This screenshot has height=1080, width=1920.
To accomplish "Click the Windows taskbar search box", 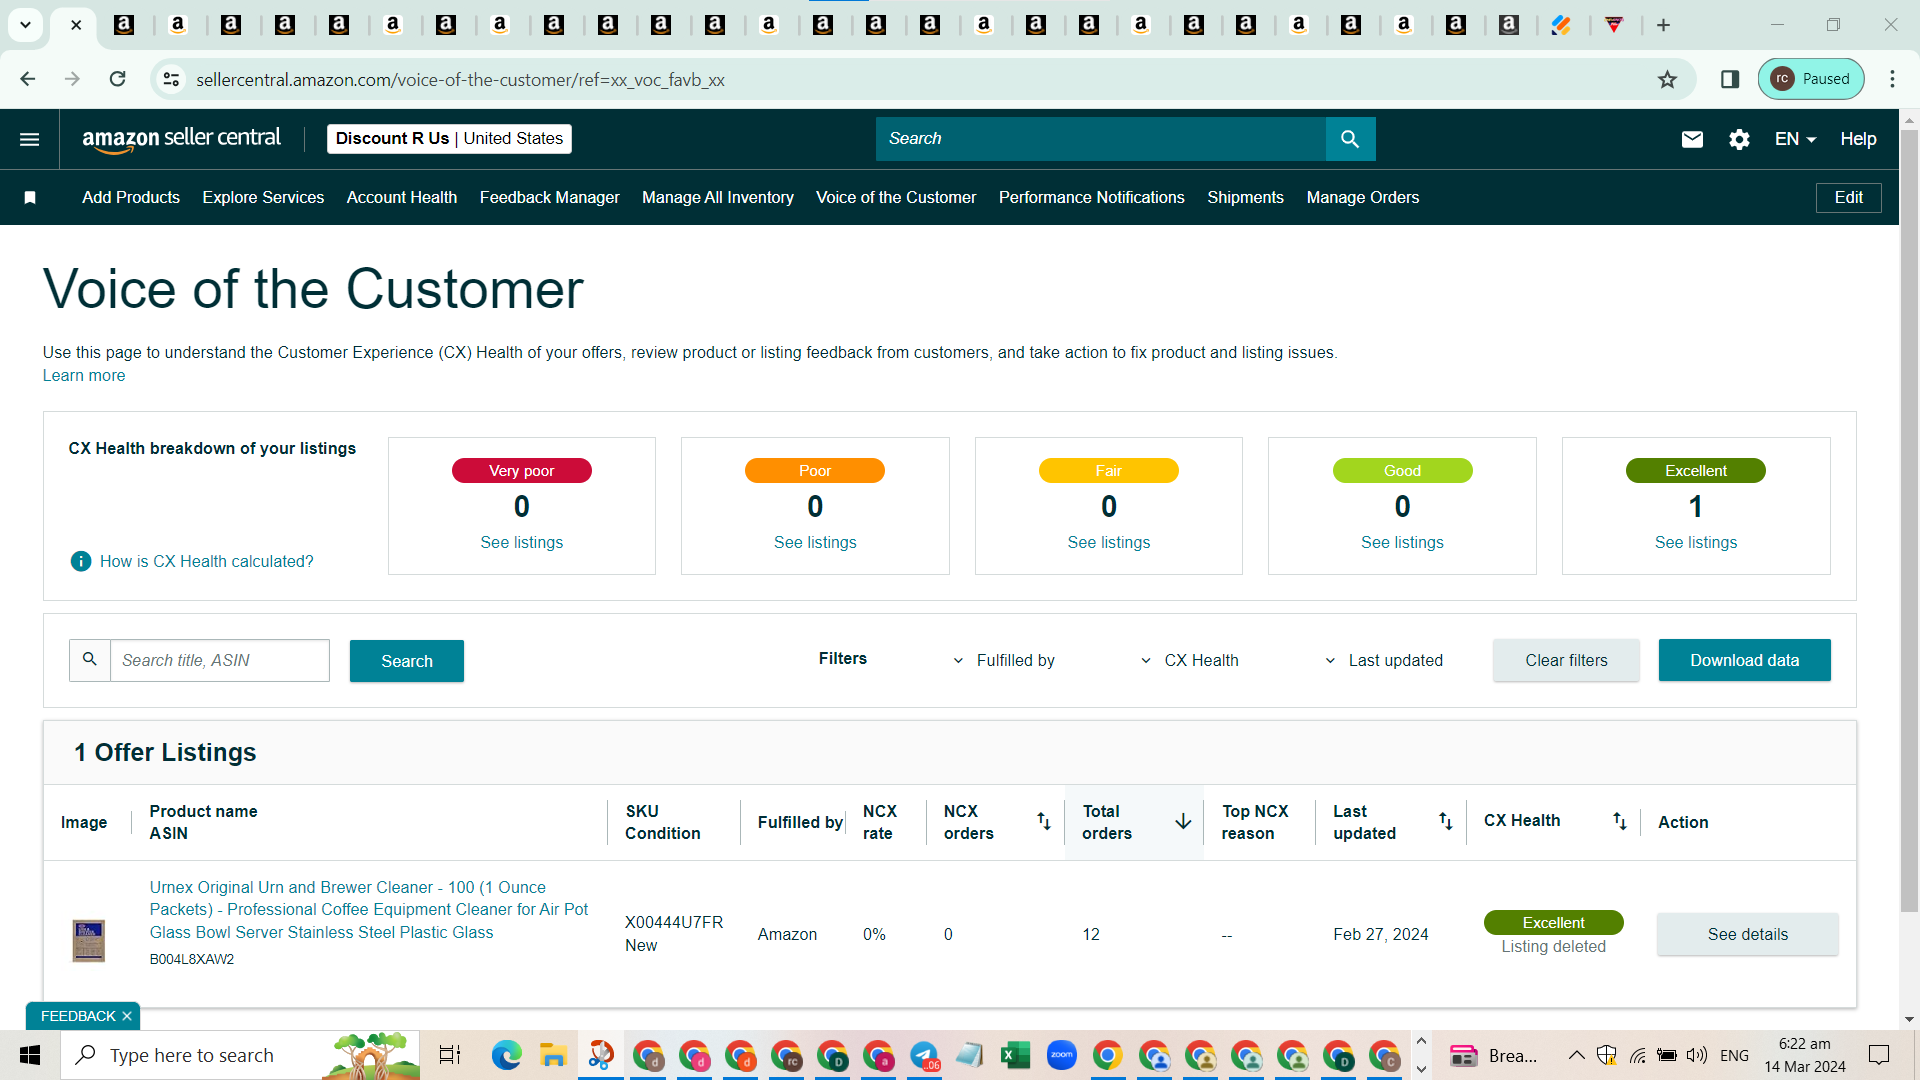I will [240, 1055].
